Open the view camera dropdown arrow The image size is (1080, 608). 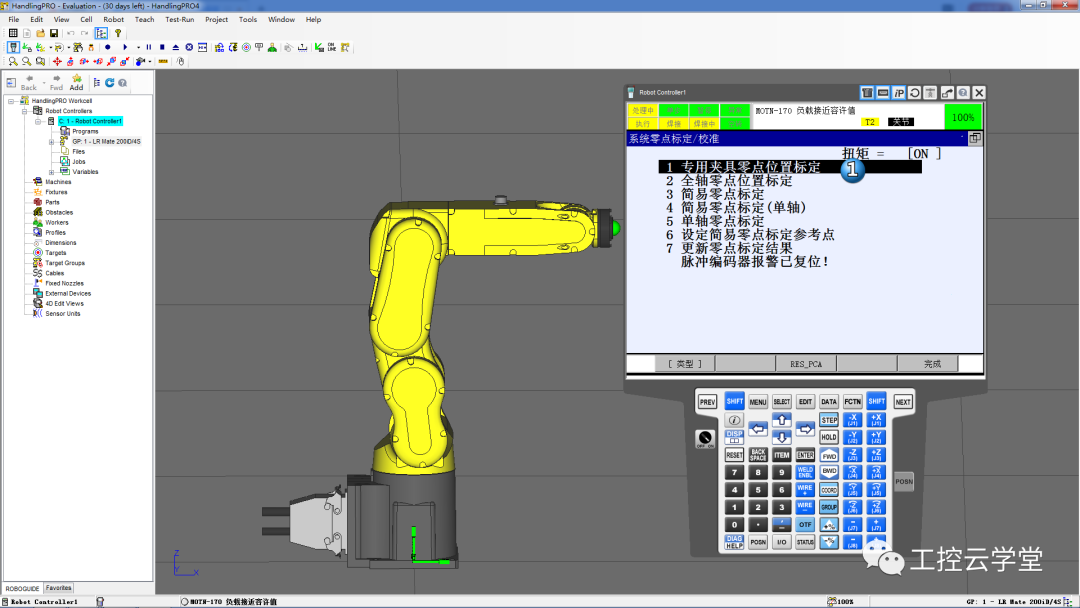(x=149, y=62)
